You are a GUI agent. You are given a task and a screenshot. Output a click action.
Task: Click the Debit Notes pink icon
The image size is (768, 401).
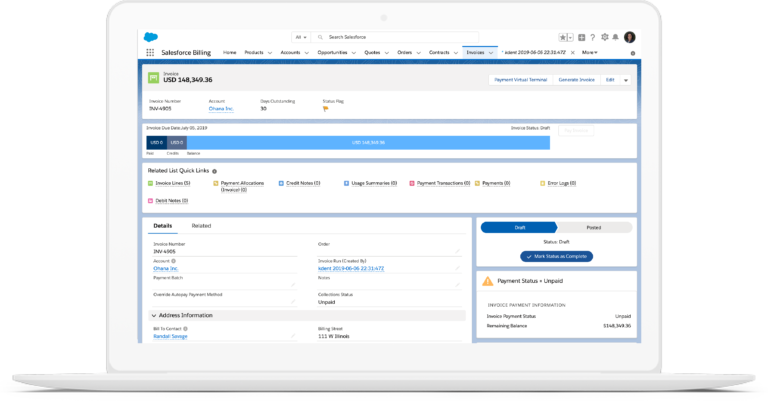150,201
